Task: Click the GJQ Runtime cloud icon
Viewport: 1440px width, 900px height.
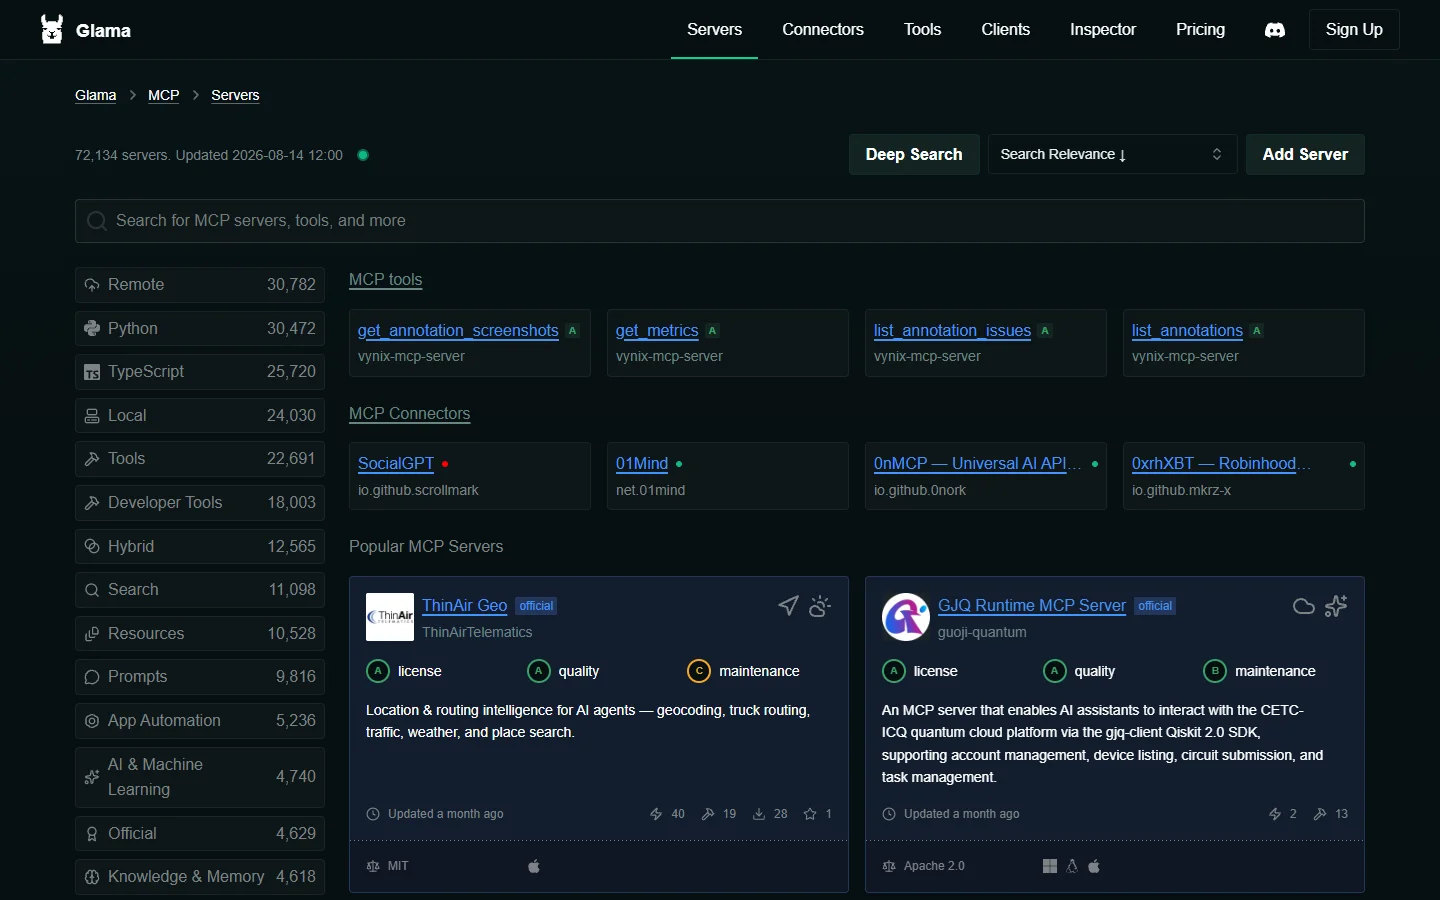Action: click(1304, 606)
